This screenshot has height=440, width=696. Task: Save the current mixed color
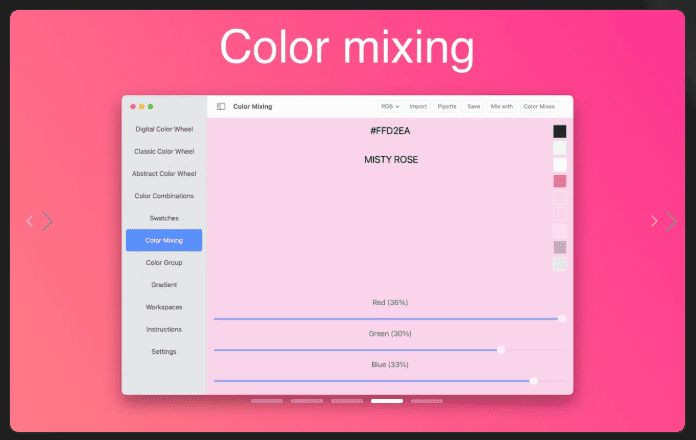[474, 107]
